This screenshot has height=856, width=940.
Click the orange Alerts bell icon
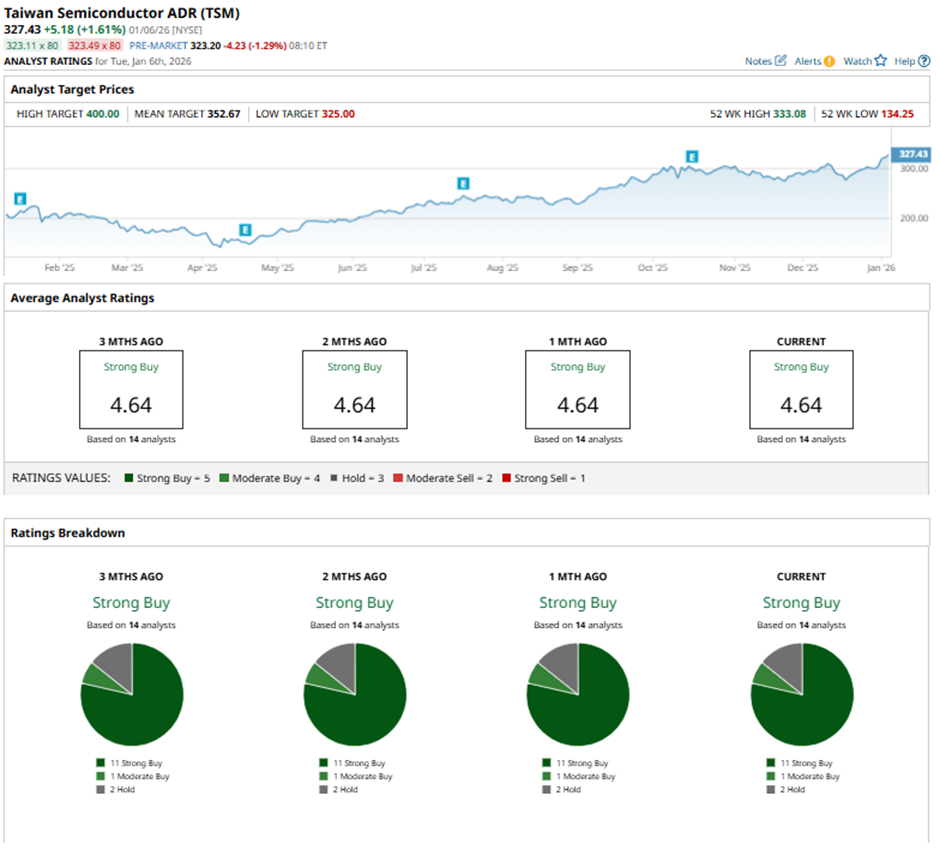(829, 61)
